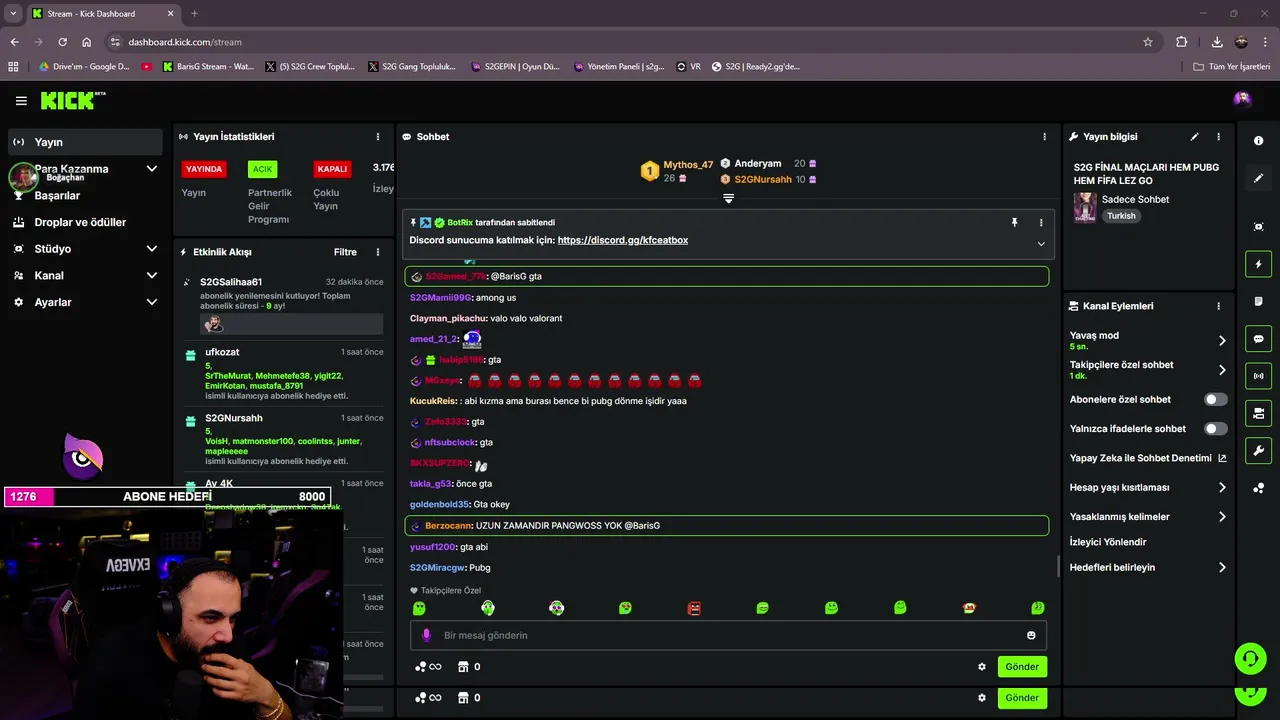Expand the Kanal sidebar section

click(152, 276)
